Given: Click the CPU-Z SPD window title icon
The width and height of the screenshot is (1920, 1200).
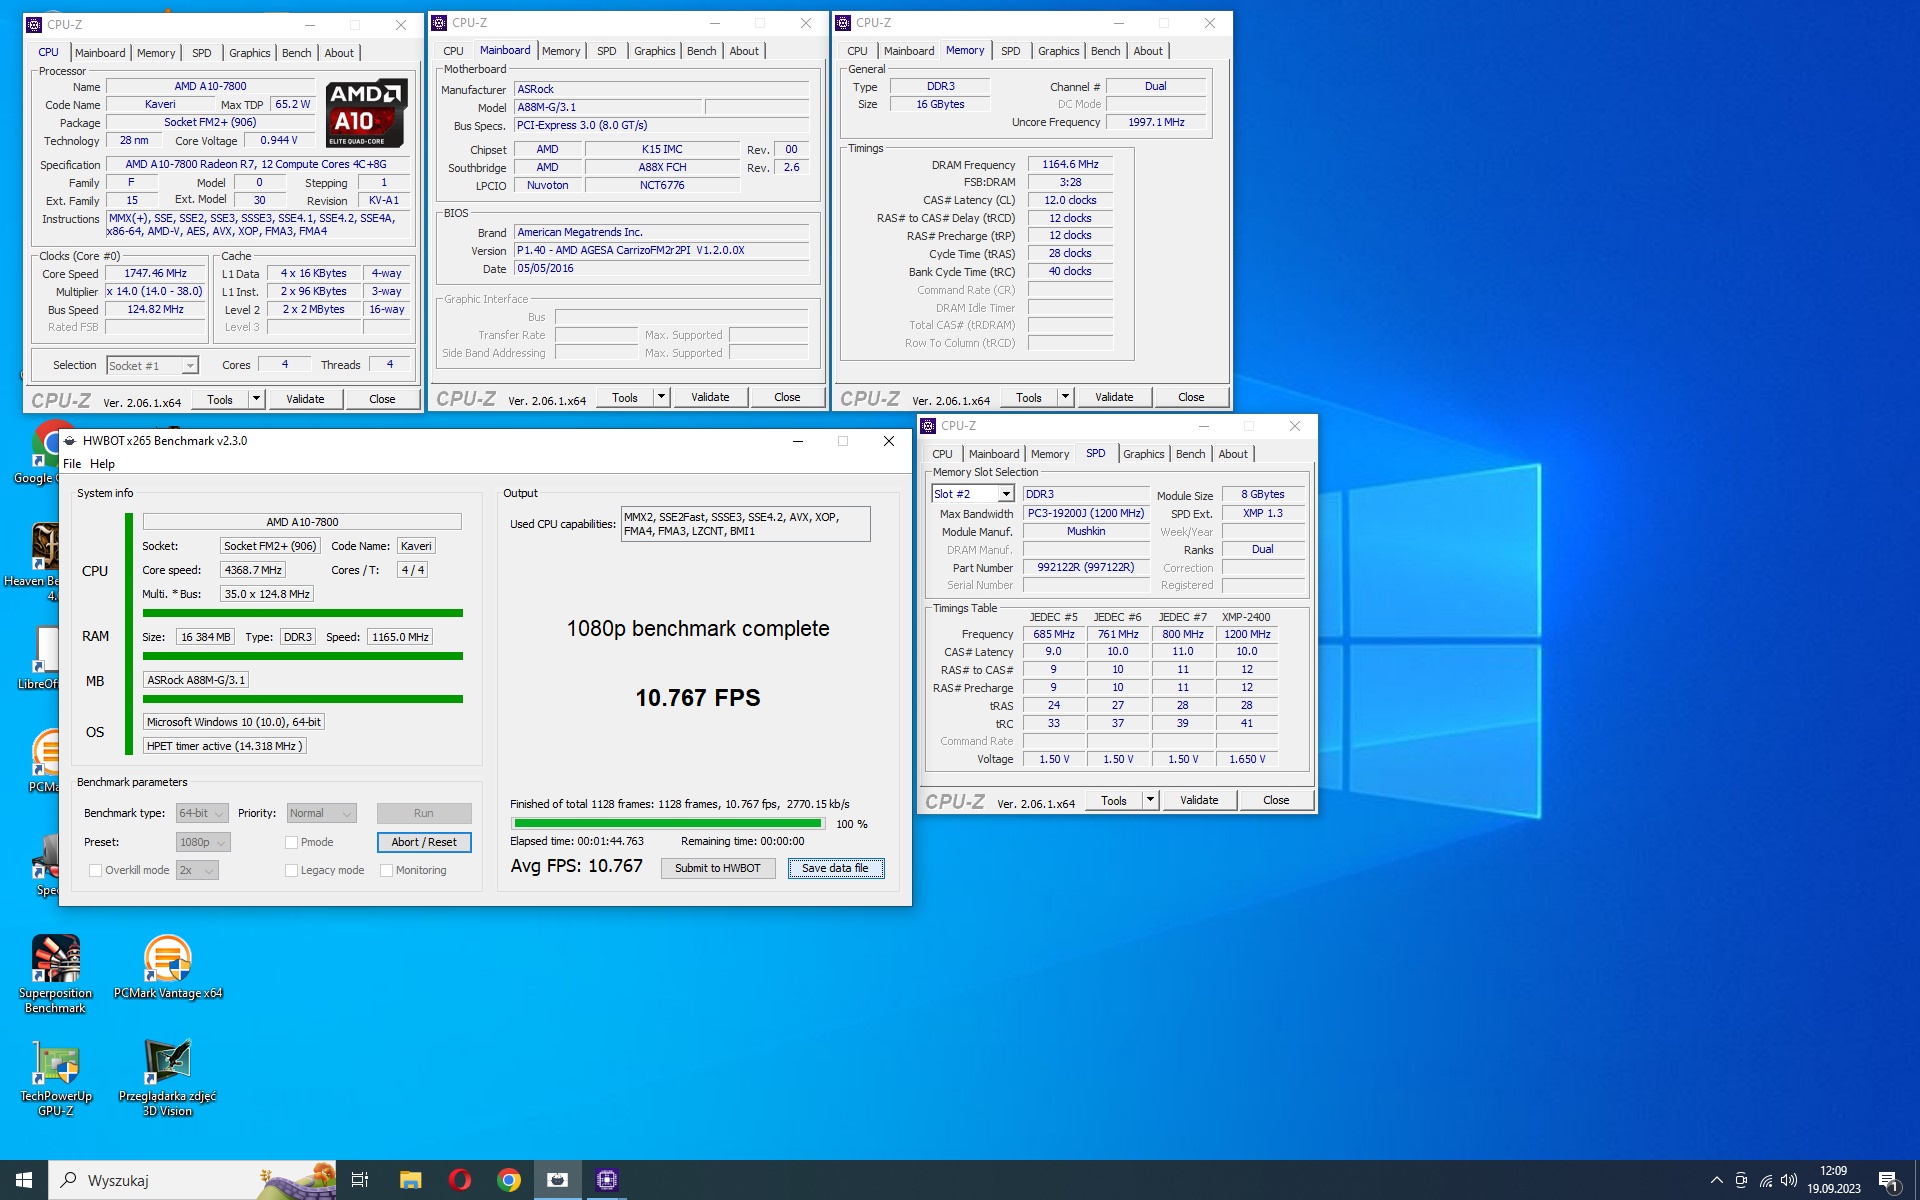Looking at the screenshot, I should pos(928,426).
